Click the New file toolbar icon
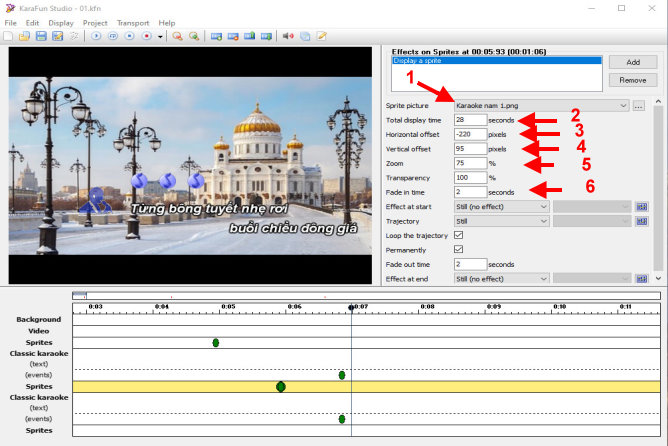The height and width of the screenshot is (446, 668). pyautogui.click(x=9, y=36)
